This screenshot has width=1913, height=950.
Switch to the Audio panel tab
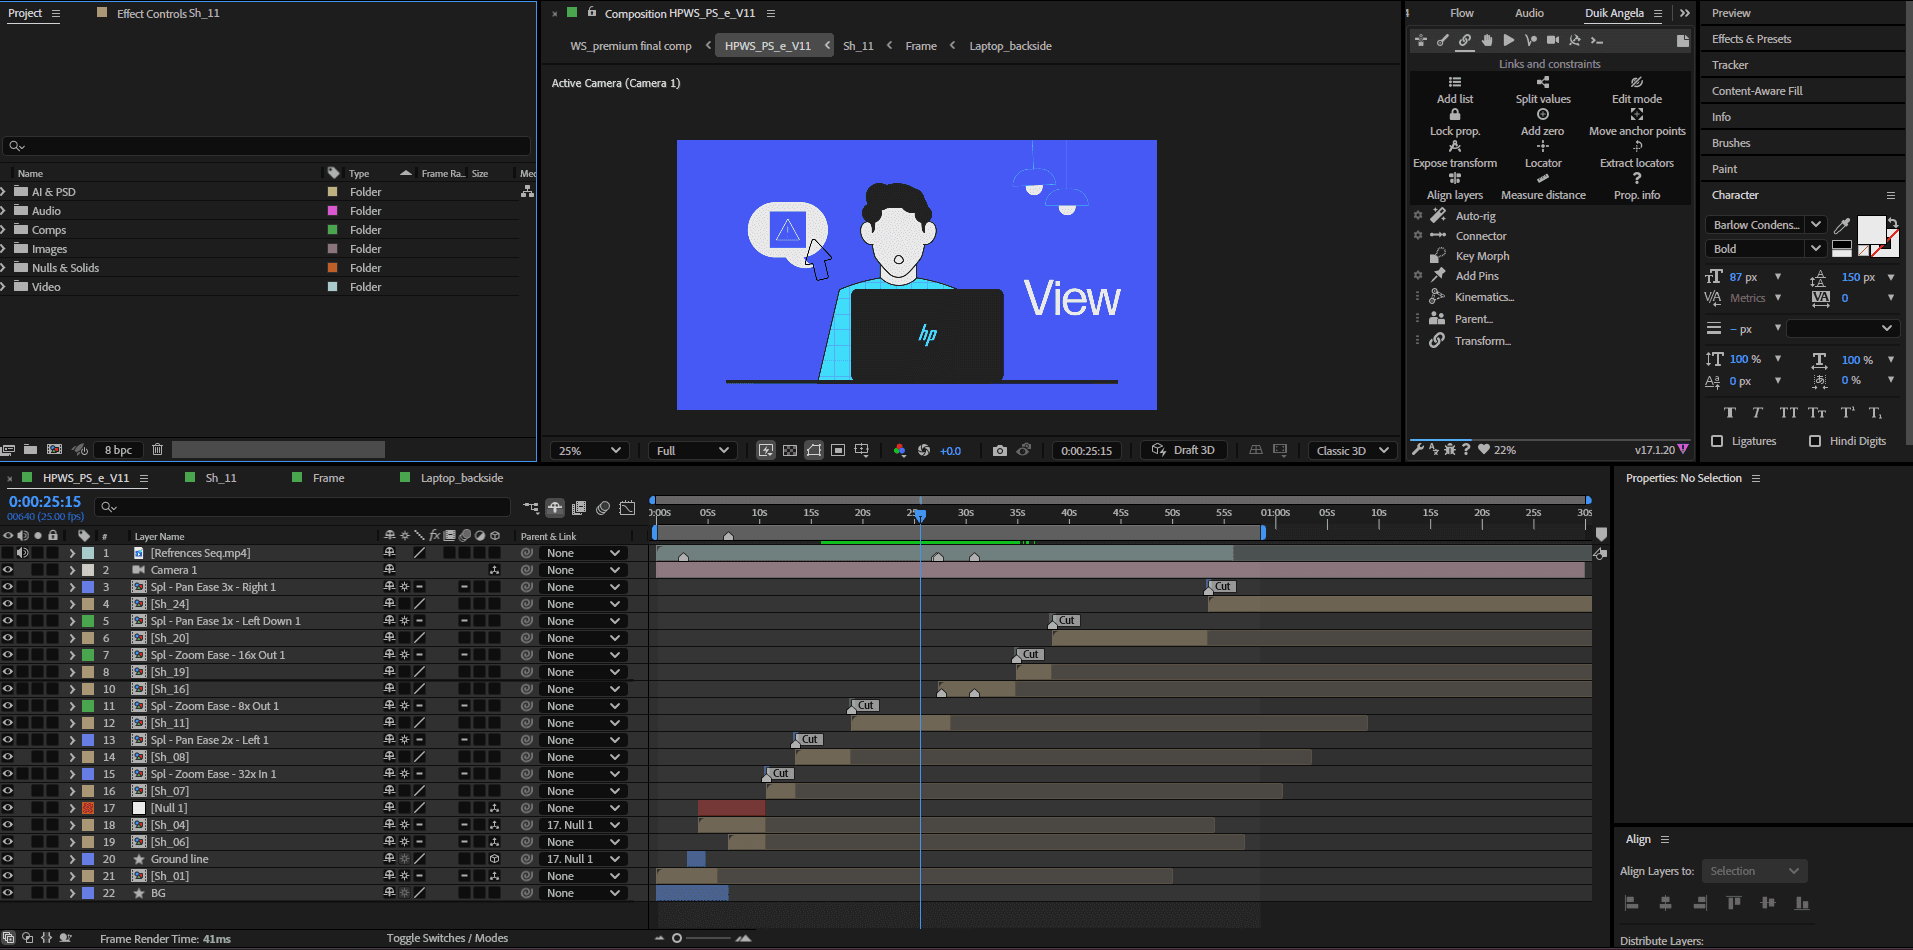[x=1529, y=13]
